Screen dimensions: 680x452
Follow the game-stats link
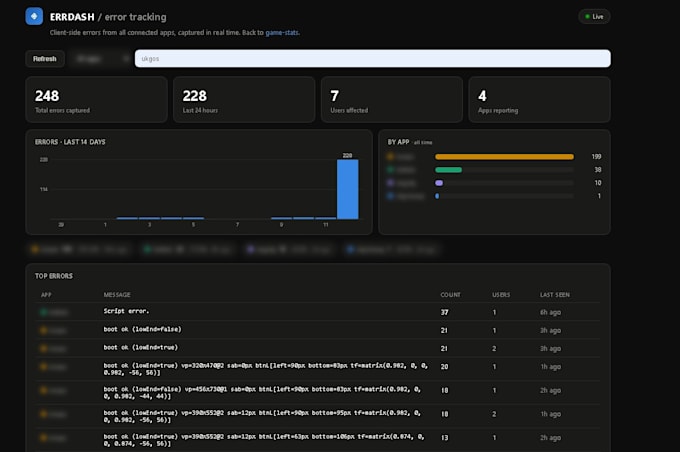[282, 33]
